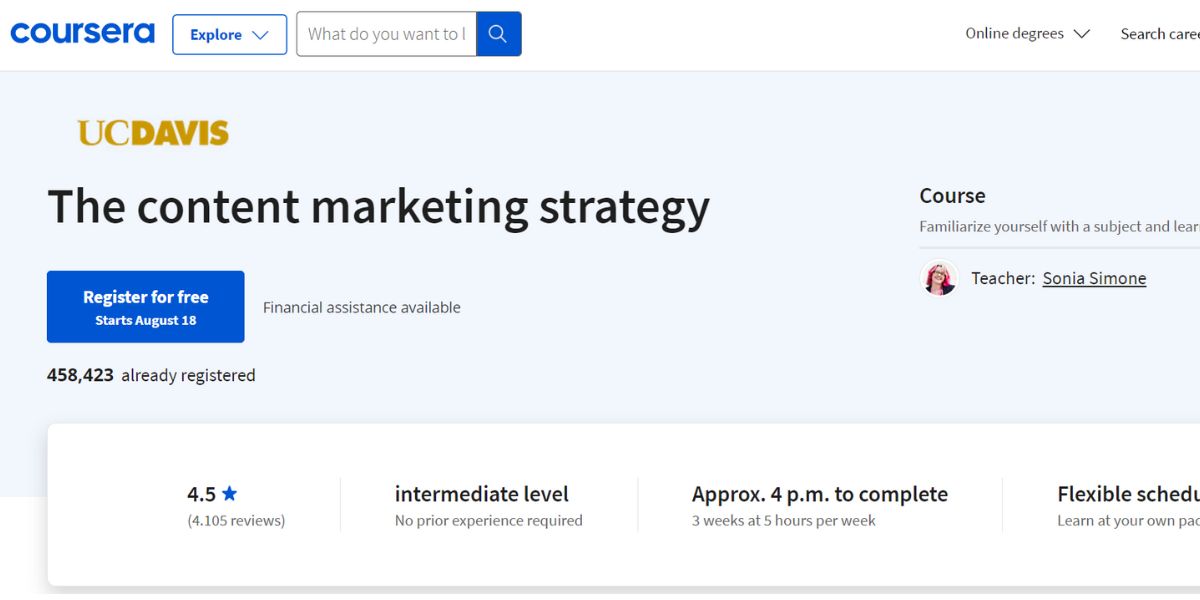Click the course title The content marketing strategy

coord(379,206)
